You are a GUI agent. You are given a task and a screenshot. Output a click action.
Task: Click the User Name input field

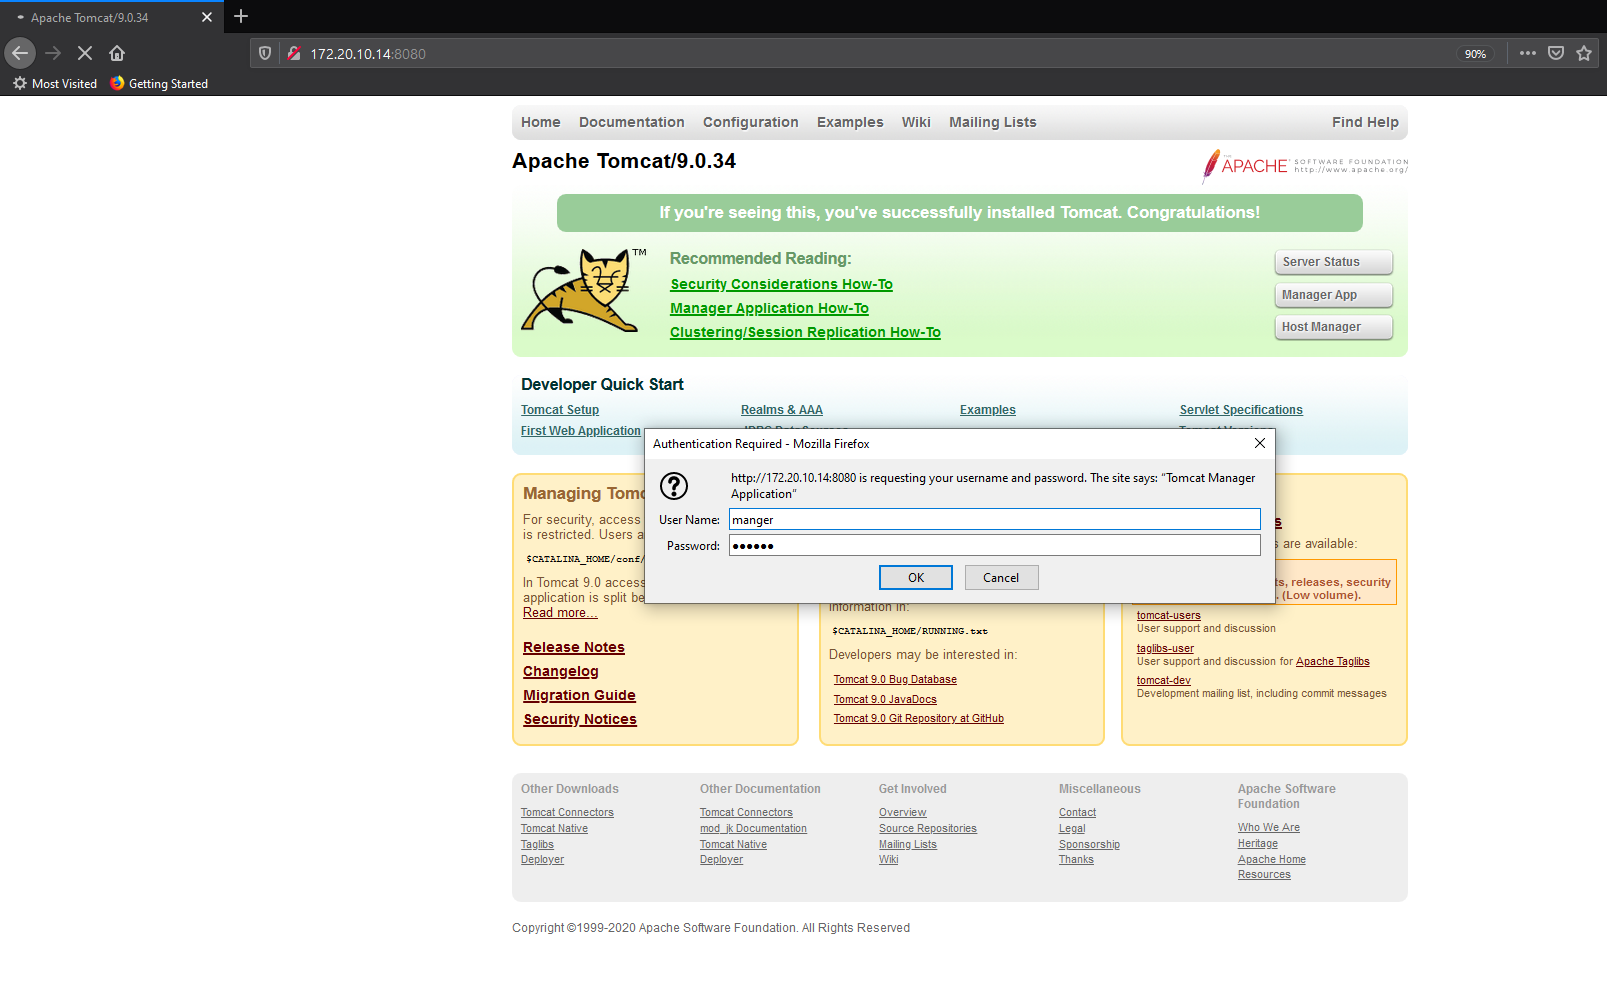tap(995, 520)
